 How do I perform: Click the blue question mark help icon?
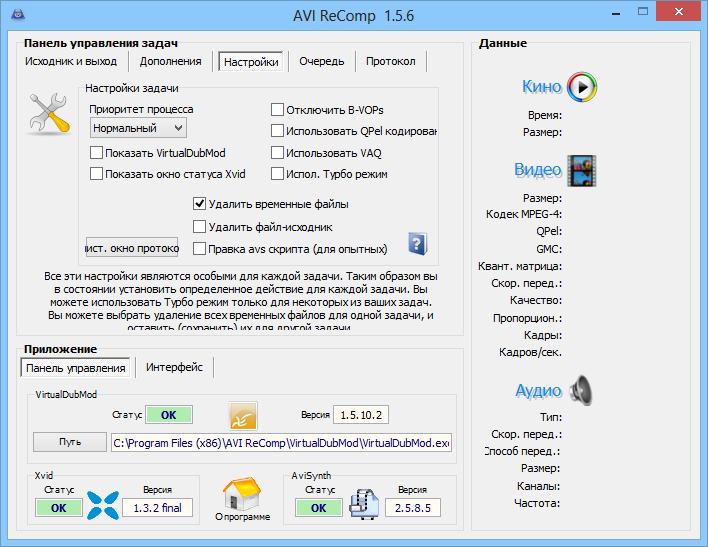[417, 244]
